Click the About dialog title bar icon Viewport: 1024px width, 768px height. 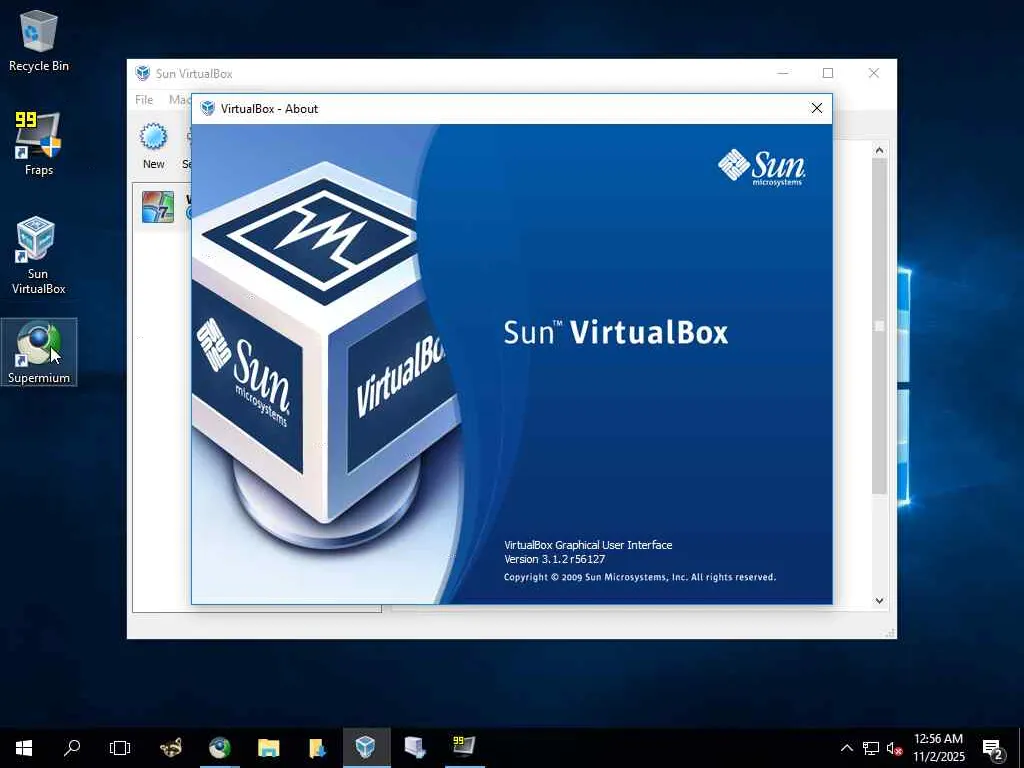point(208,108)
